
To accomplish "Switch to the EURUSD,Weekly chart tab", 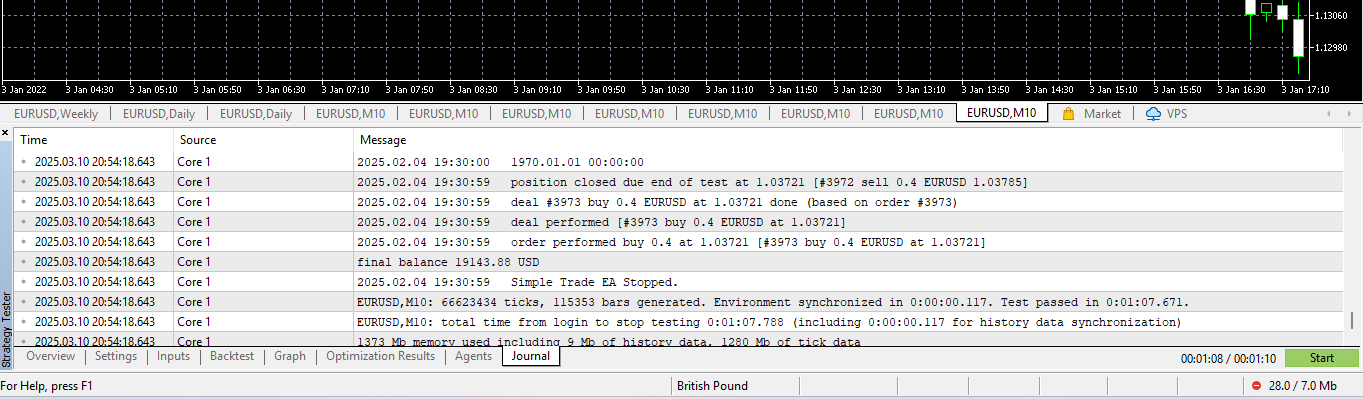I will pyautogui.click(x=56, y=114).
